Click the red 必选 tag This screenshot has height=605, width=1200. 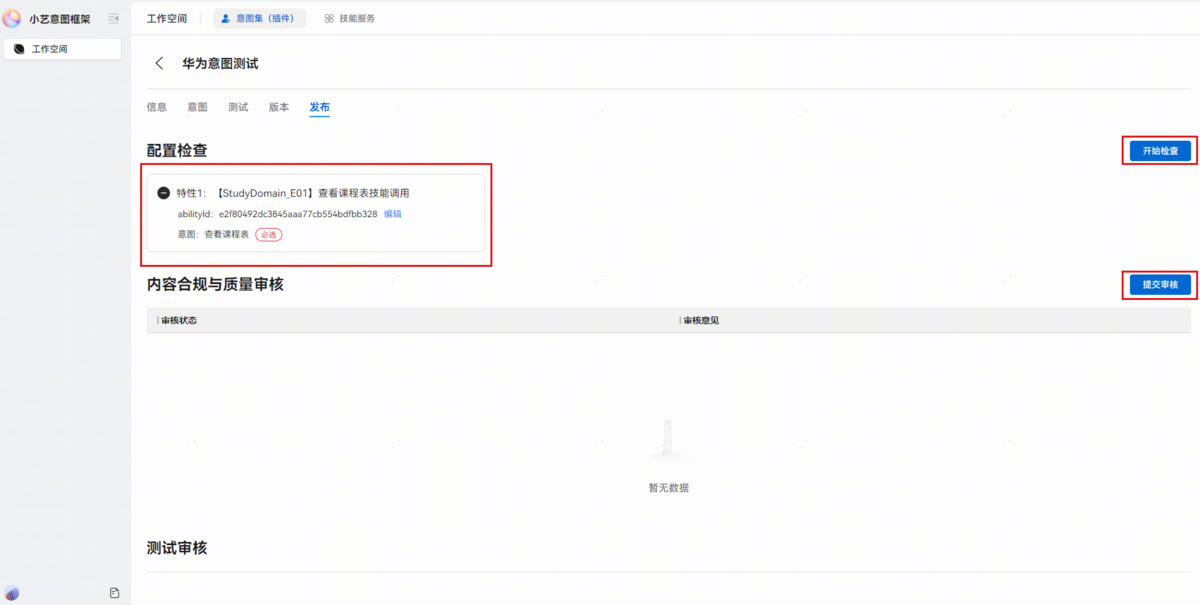268,234
